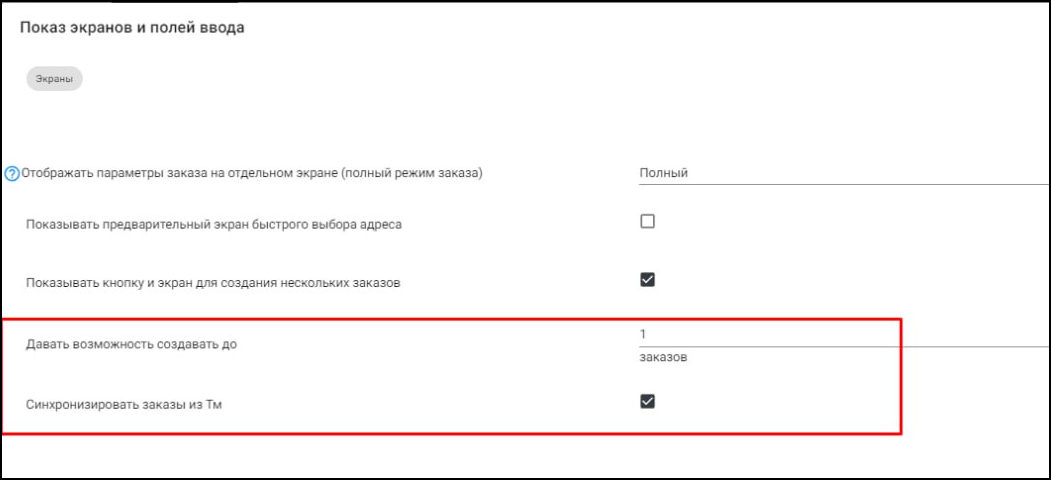This screenshot has width=1051, height=480.
Task: Uncheck the multiple orders button checkbox
Action: click(647, 280)
